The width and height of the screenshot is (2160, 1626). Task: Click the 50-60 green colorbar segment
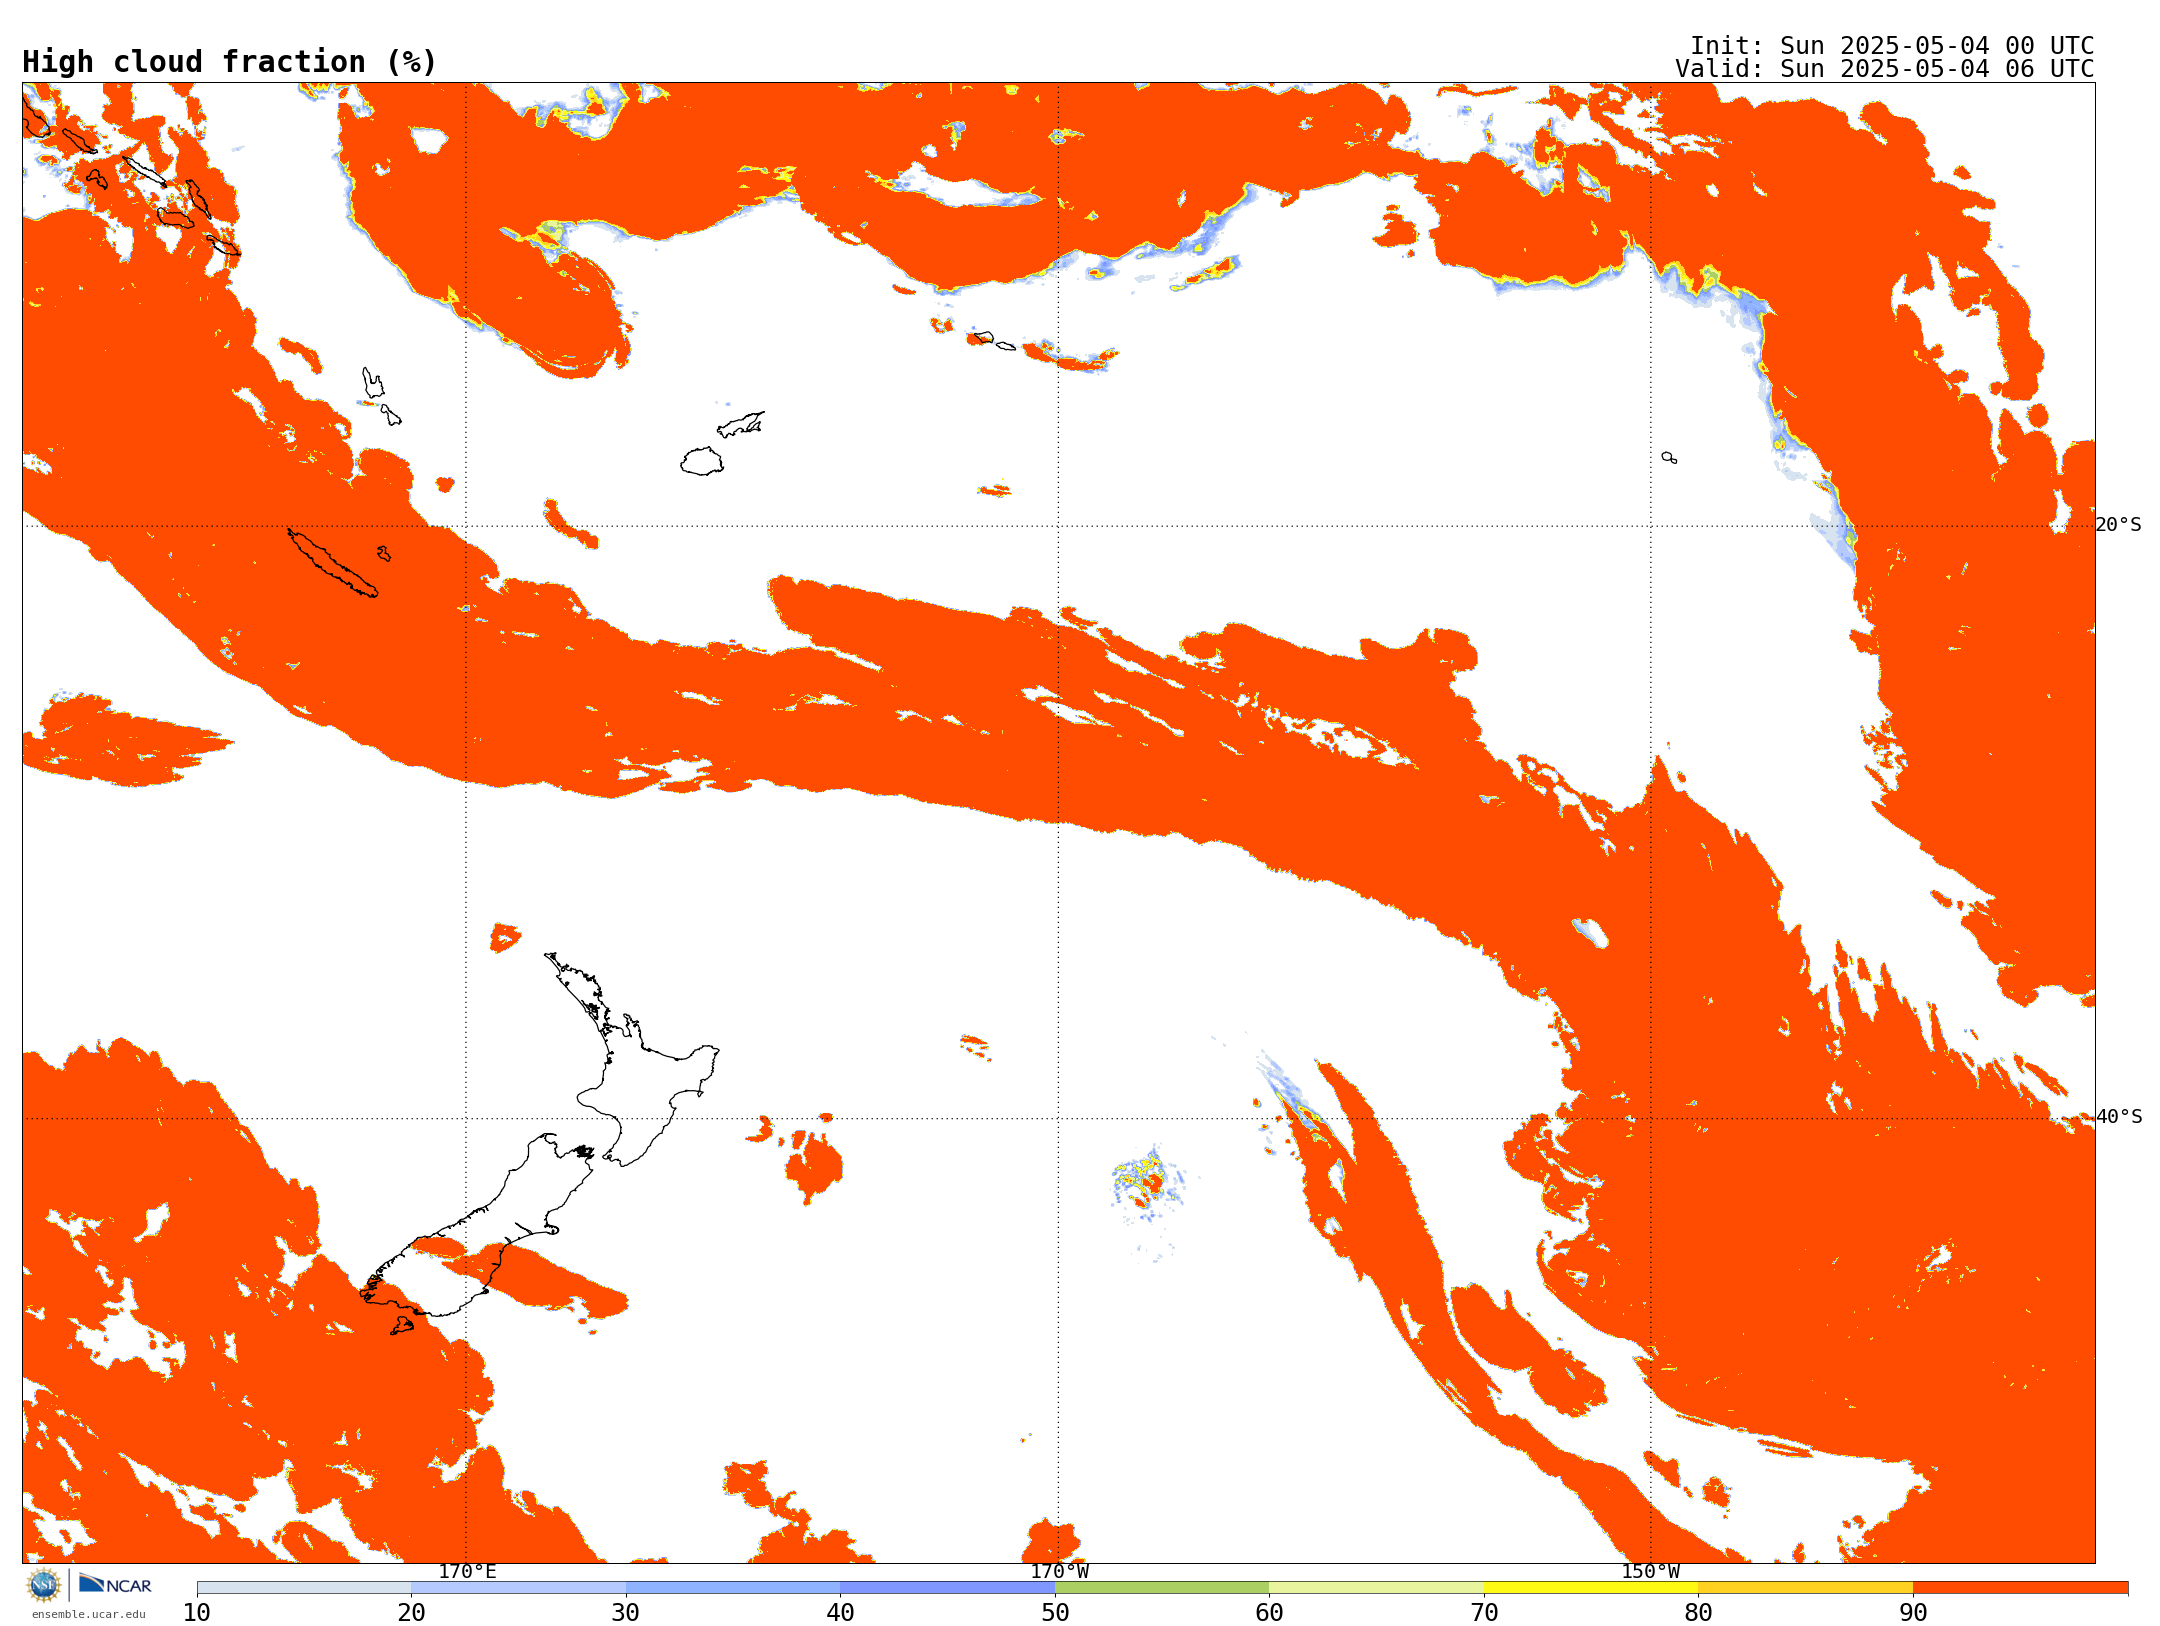(x=1162, y=1588)
